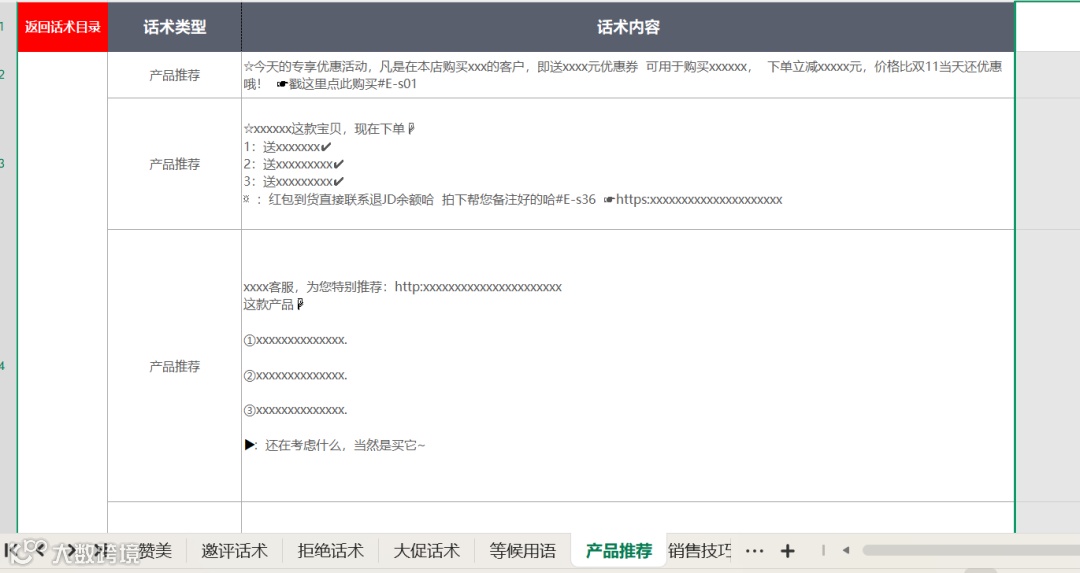This screenshot has height=573, width=1080.
Task: Select 产品推荐 cell beside the 红包到货 script
Action: pos(175,164)
